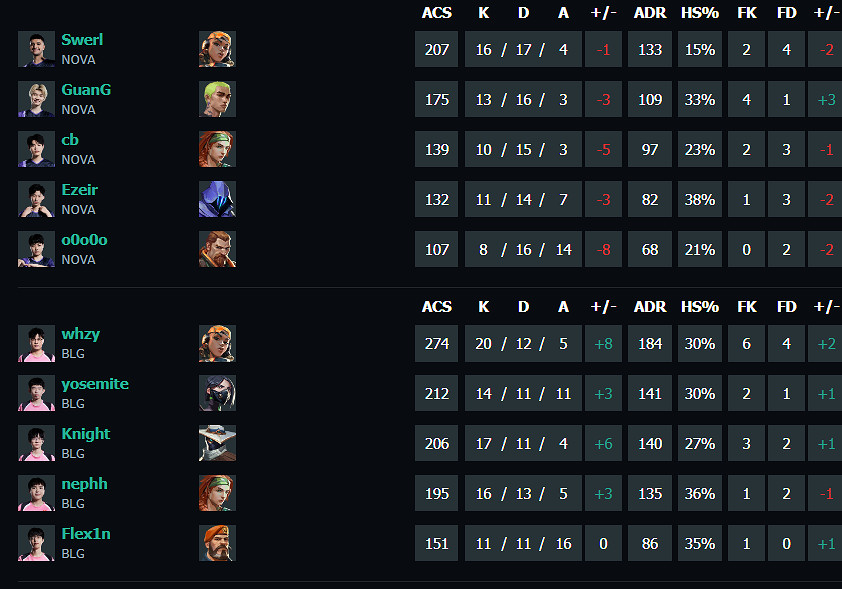Click the agent icon in yosemite's row
Screen dimensions: 842x589
(217, 393)
